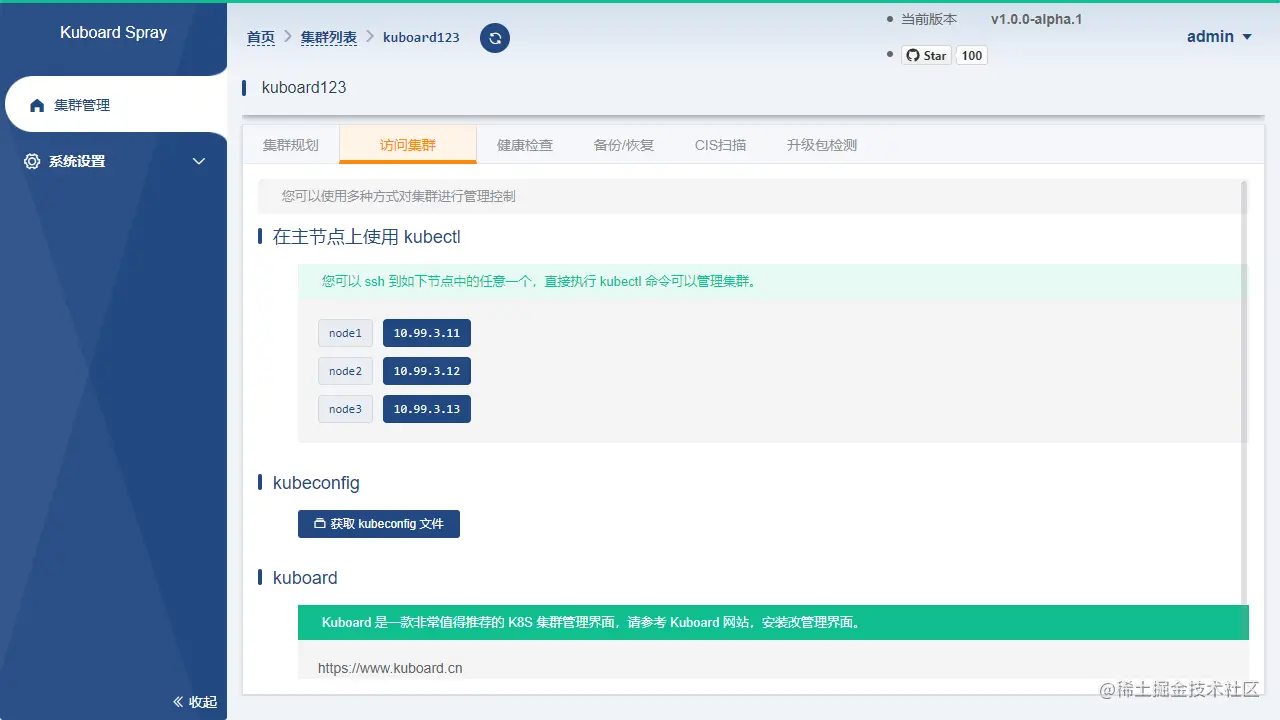Open the 健康检查 tab

[525, 145]
